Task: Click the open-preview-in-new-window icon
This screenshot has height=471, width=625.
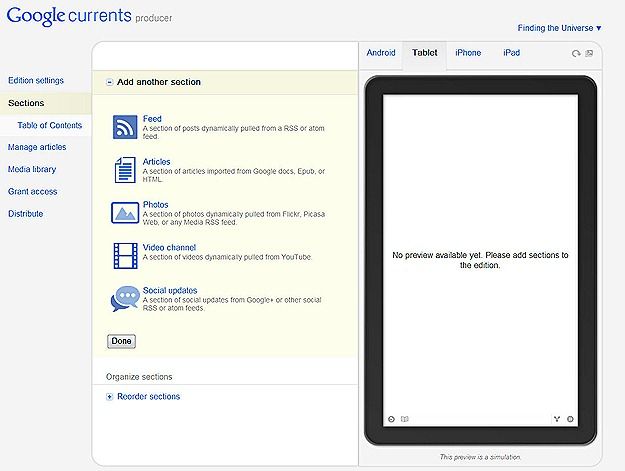Action: pos(589,53)
